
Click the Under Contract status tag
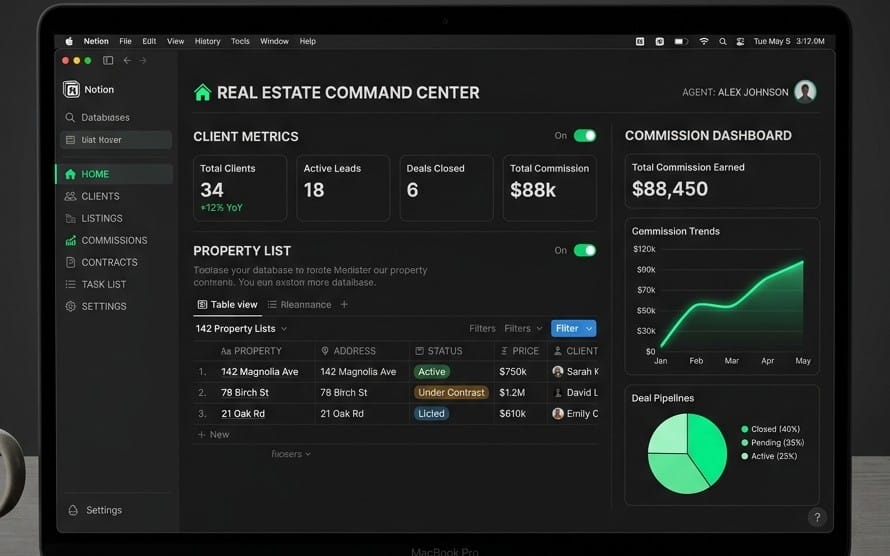tap(451, 393)
